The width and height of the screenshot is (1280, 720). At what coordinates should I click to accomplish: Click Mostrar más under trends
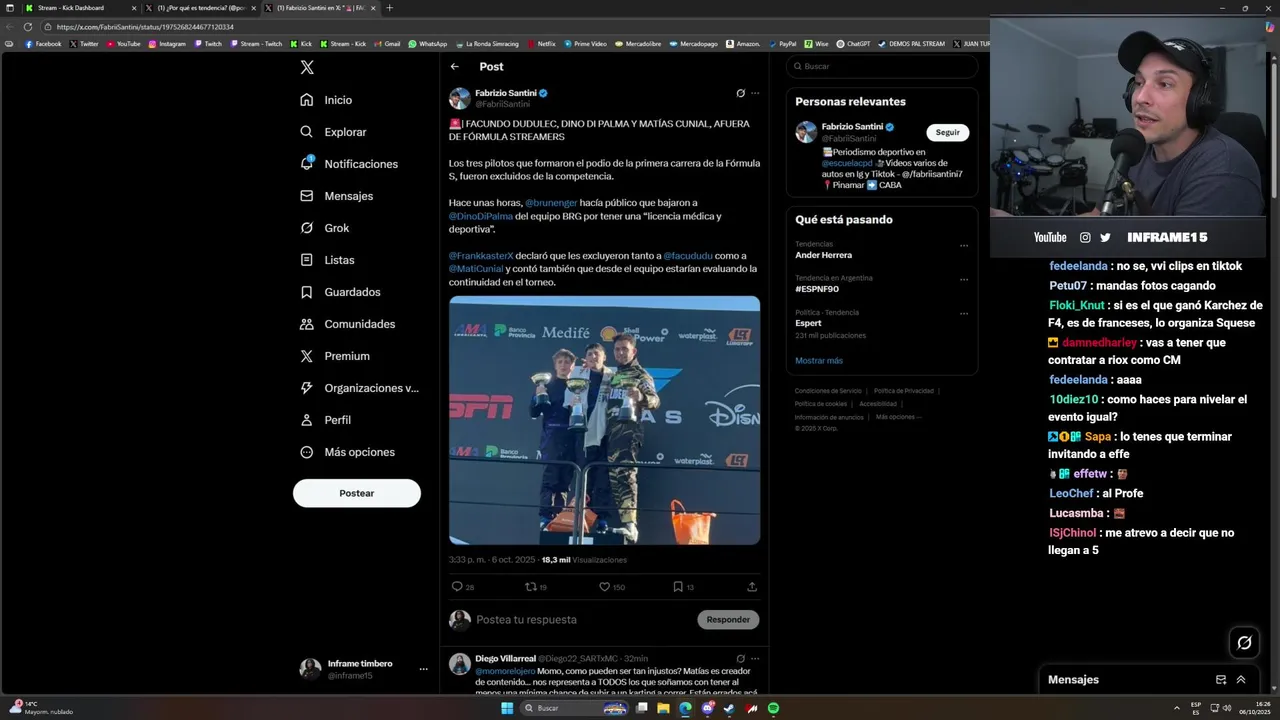(819, 361)
